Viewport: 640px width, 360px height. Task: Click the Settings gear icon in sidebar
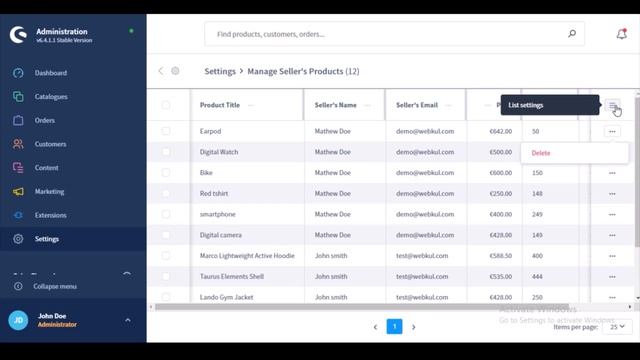[18, 239]
